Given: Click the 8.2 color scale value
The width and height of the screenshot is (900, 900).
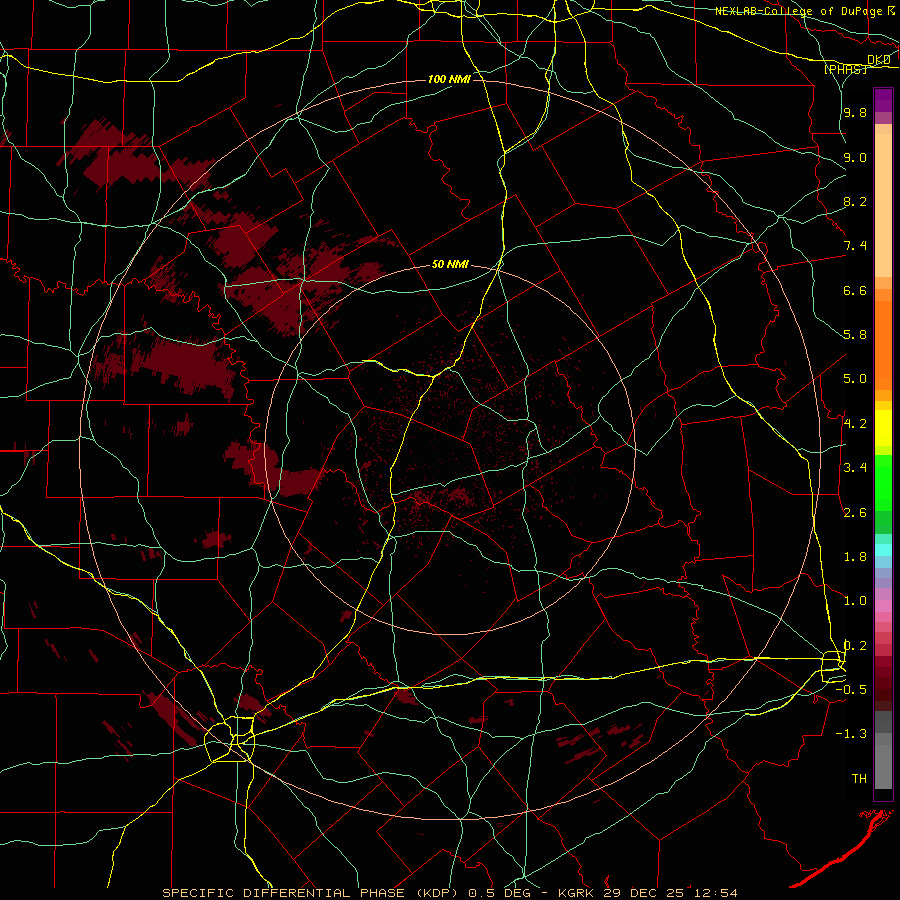Looking at the screenshot, I should (x=855, y=201).
